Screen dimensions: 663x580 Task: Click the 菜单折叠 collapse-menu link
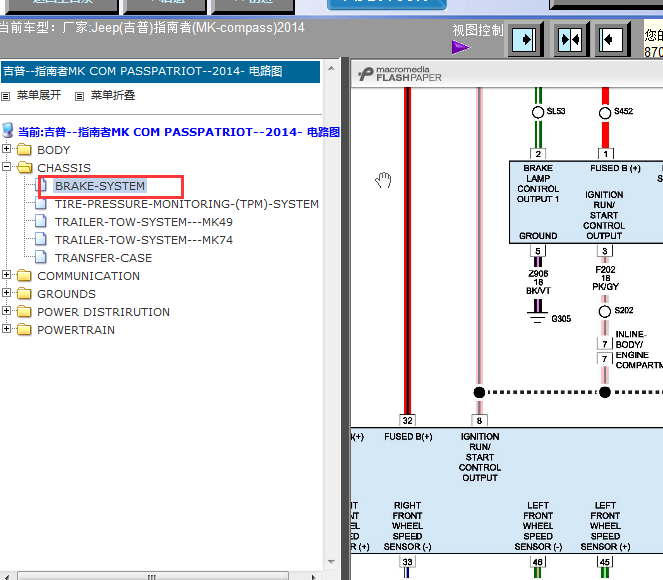(112, 95)
